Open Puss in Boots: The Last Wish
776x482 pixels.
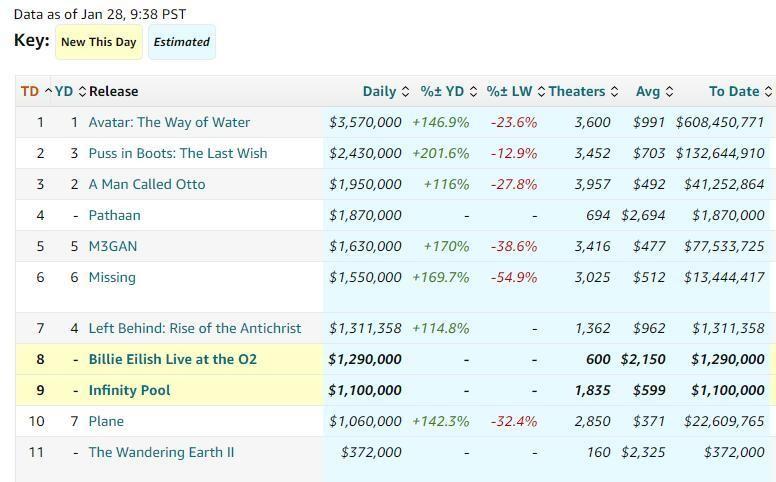[178, 153]
